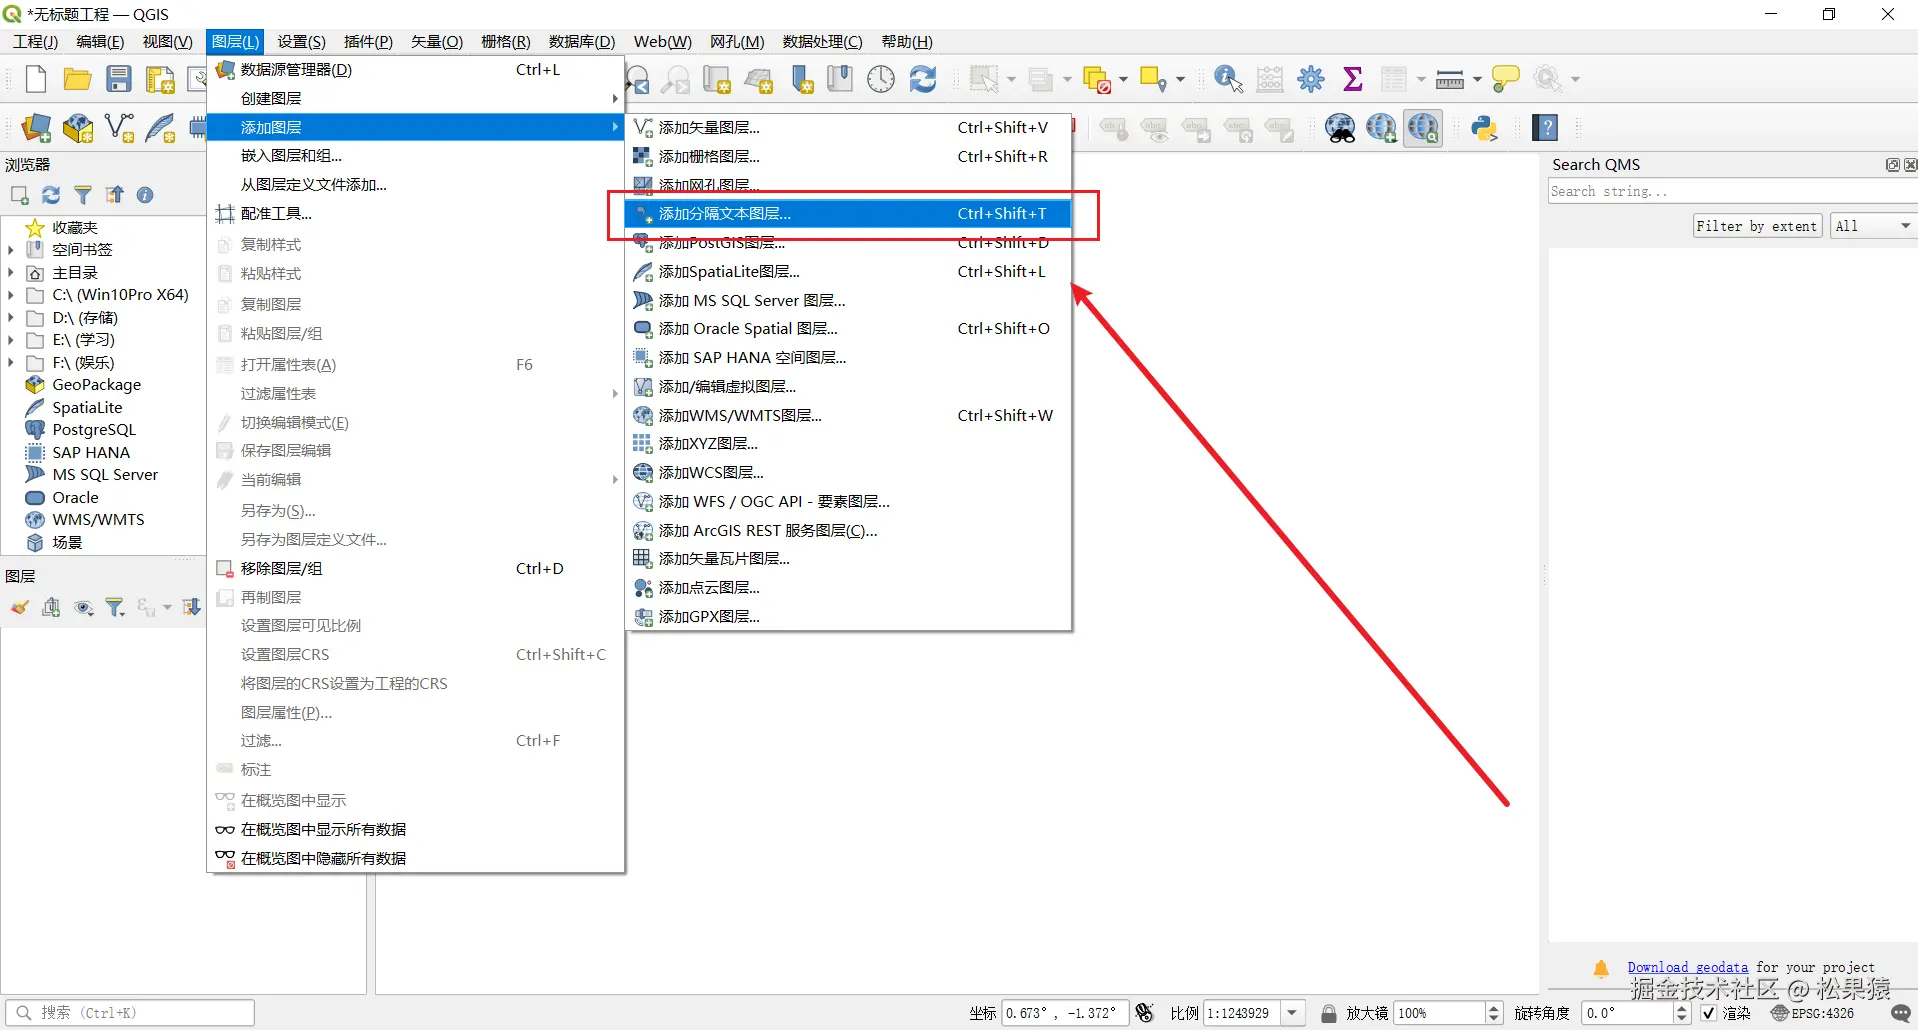Refresh the map canvas with the blue arrows

[923, 79]
